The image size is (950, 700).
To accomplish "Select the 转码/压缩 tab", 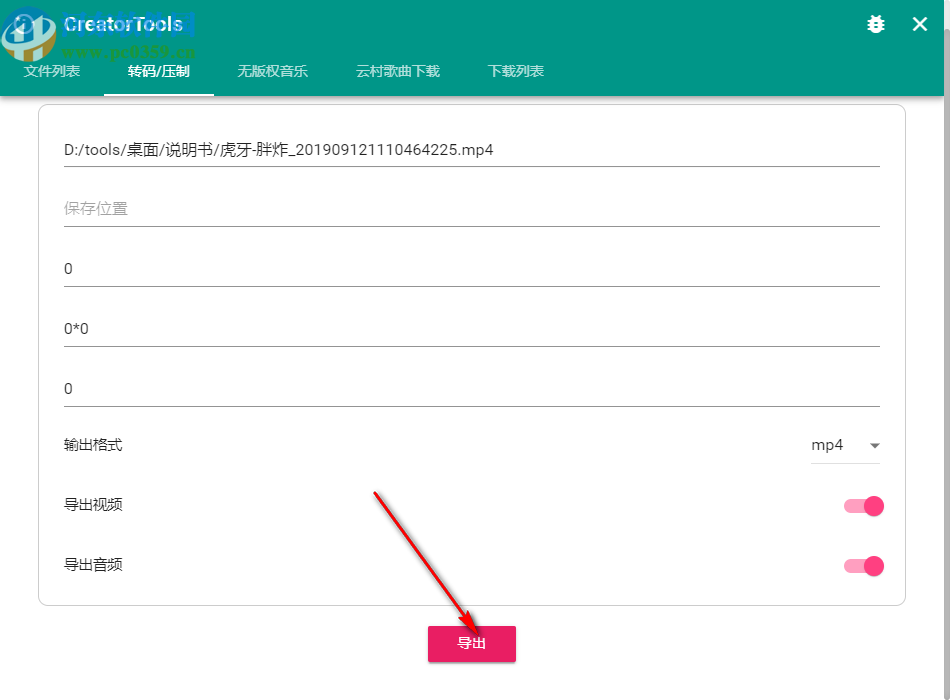I will pyautogui.click(x=158, y=71).
